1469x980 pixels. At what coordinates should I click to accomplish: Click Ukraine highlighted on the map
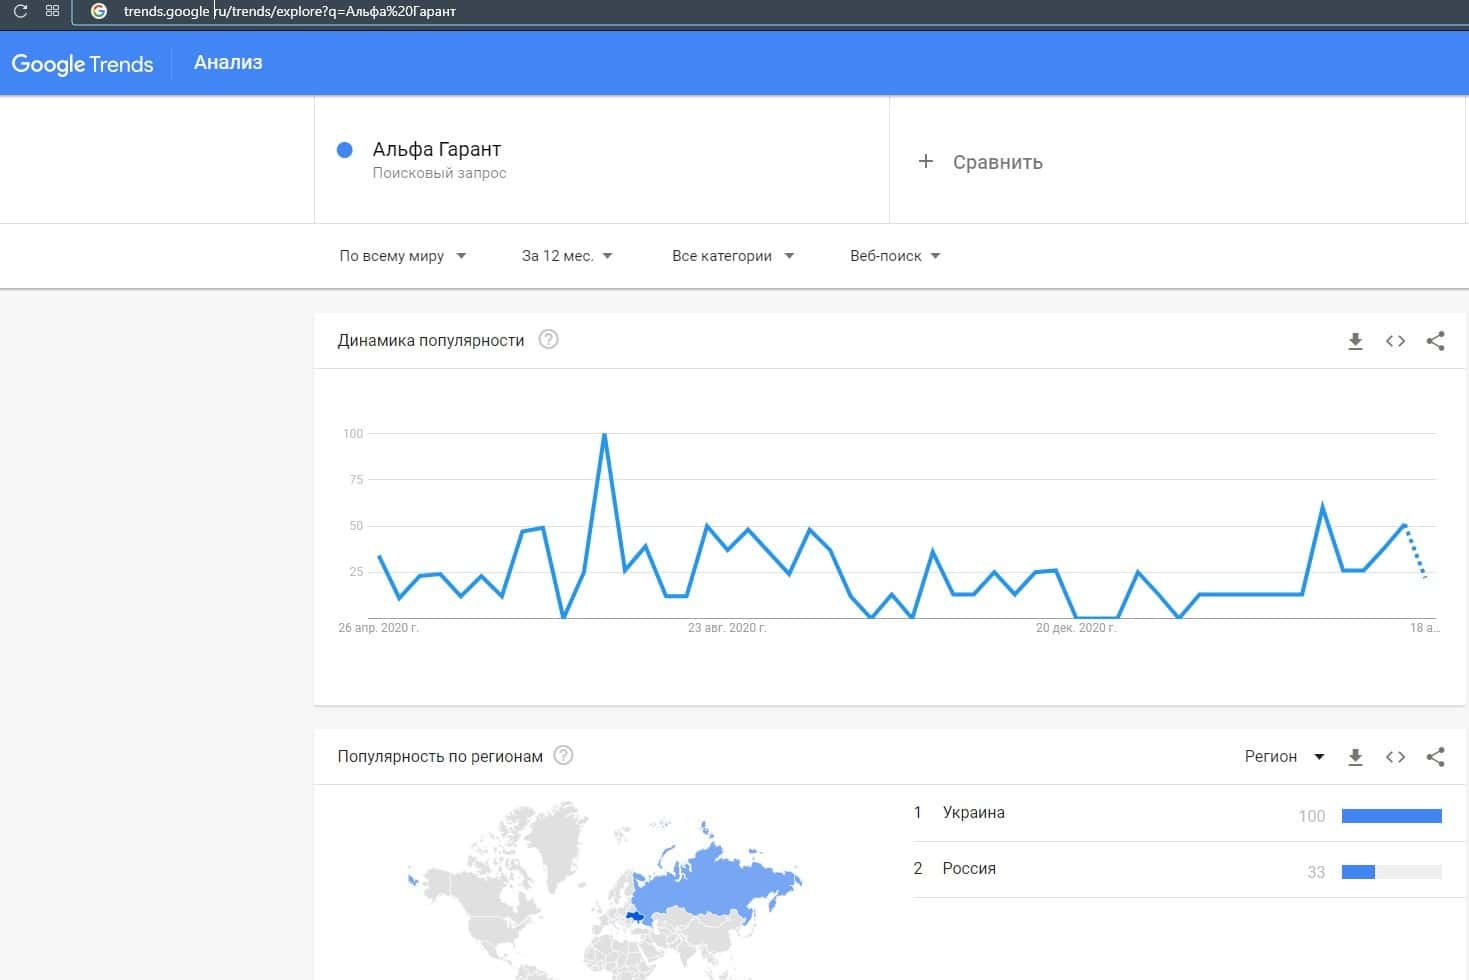point(634,915)
